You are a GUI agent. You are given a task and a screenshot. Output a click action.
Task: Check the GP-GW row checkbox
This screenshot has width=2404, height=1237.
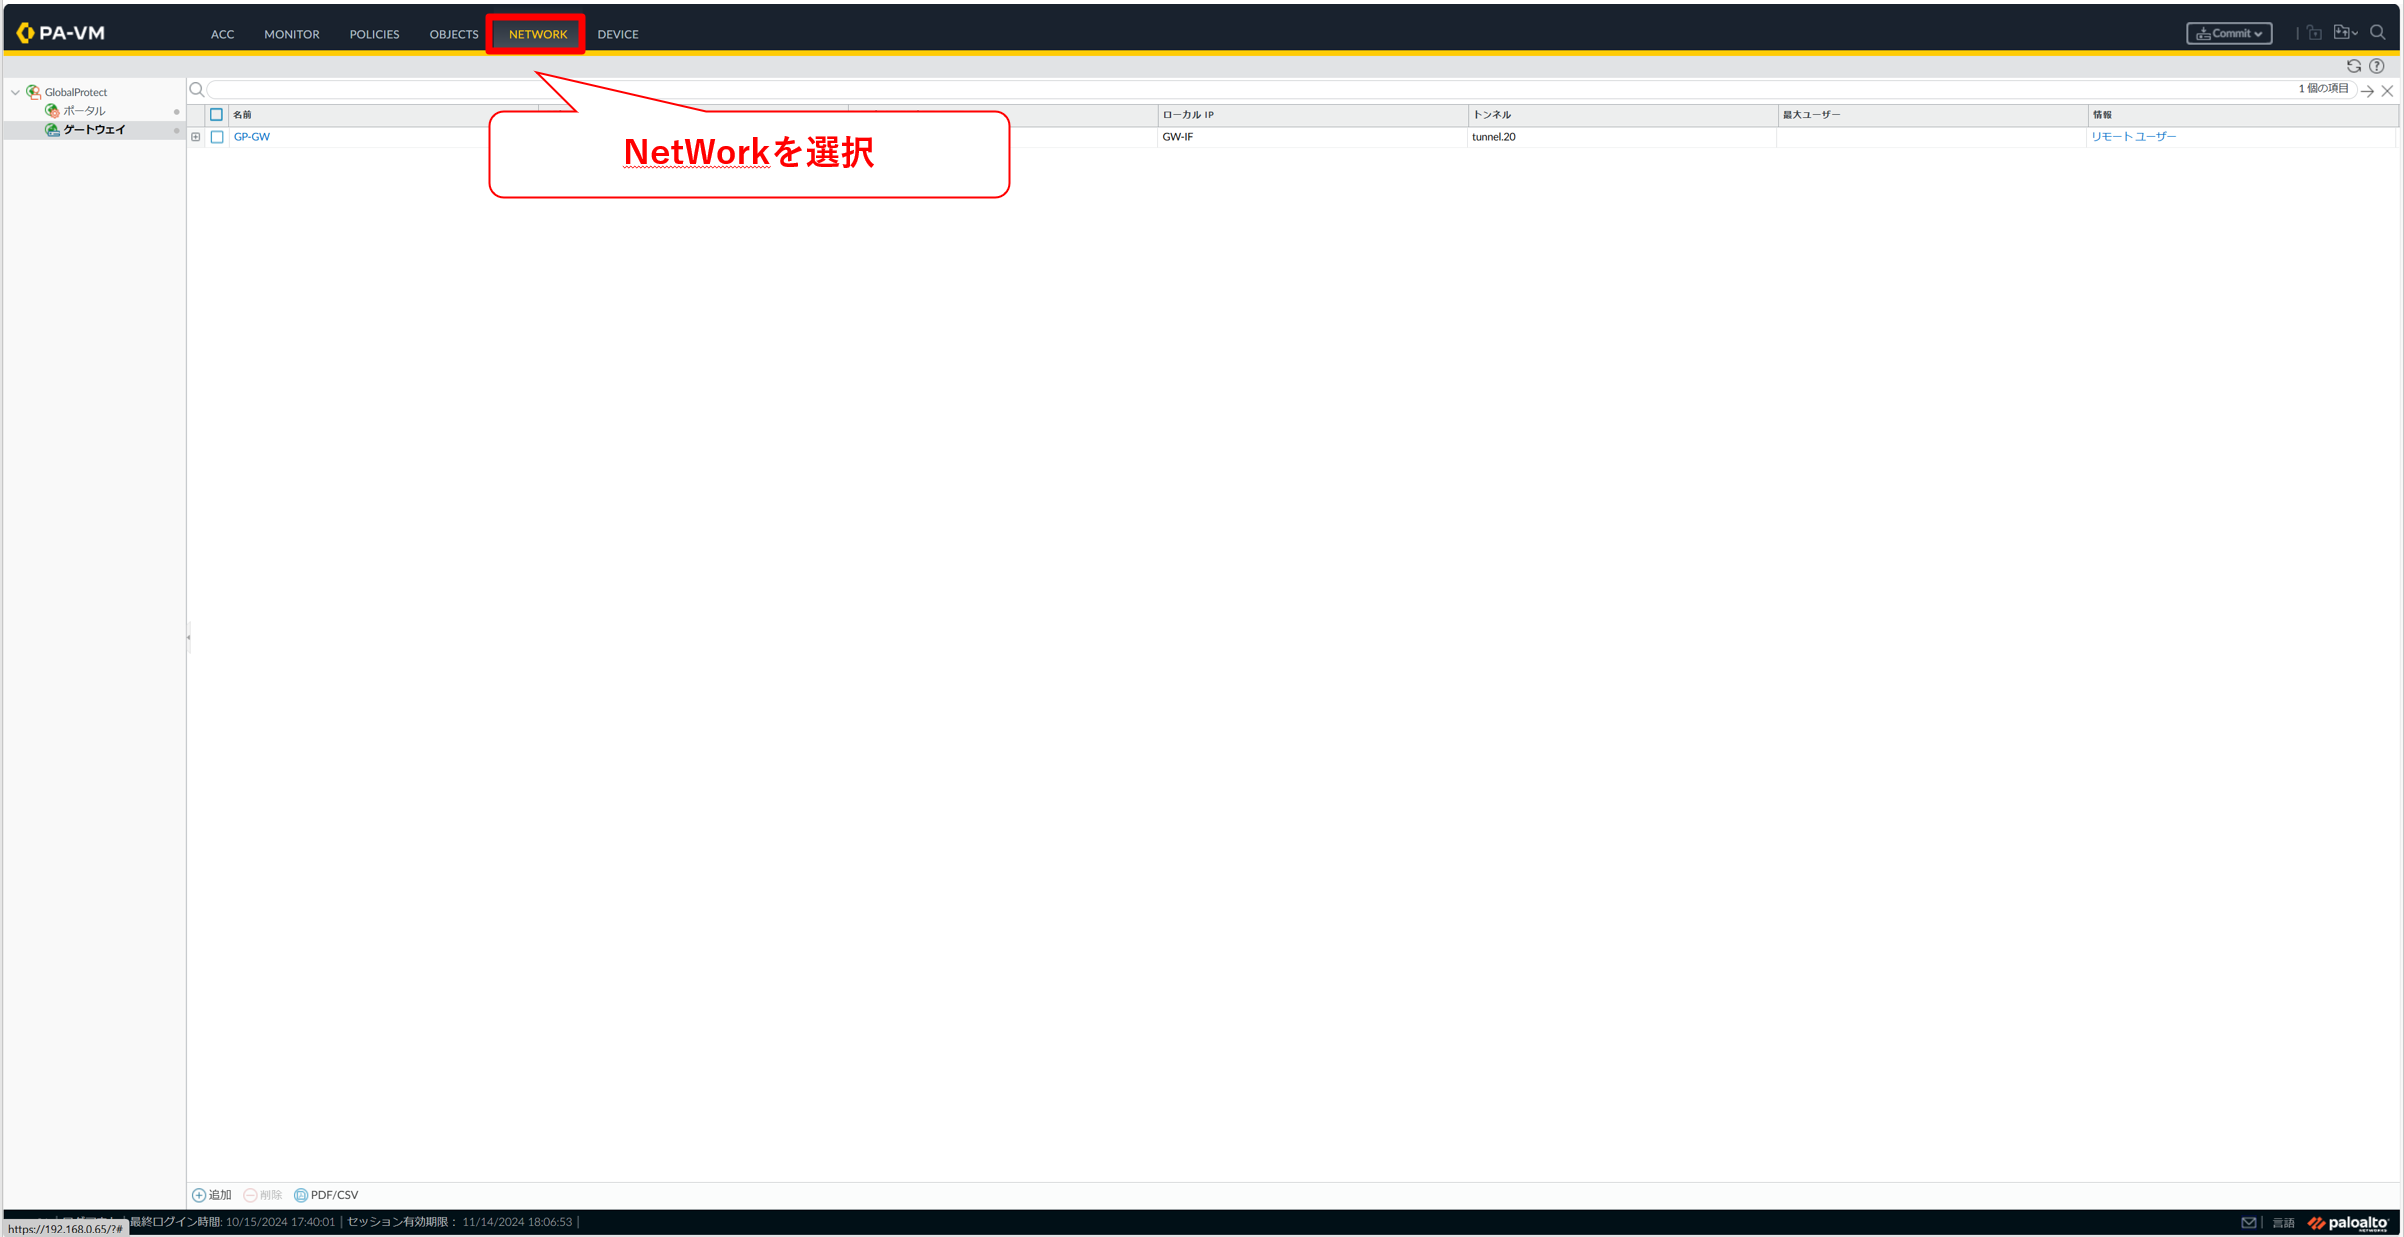217,137
